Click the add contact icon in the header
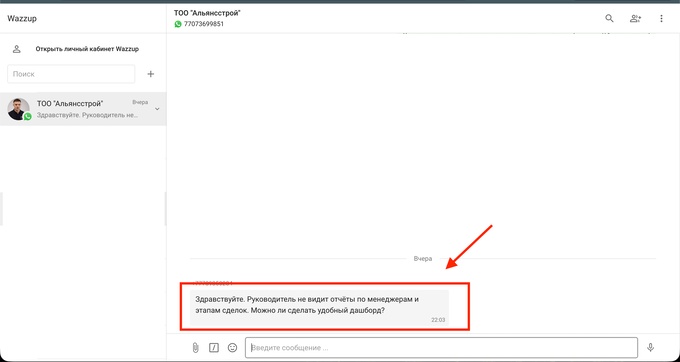 coord(635,18)
